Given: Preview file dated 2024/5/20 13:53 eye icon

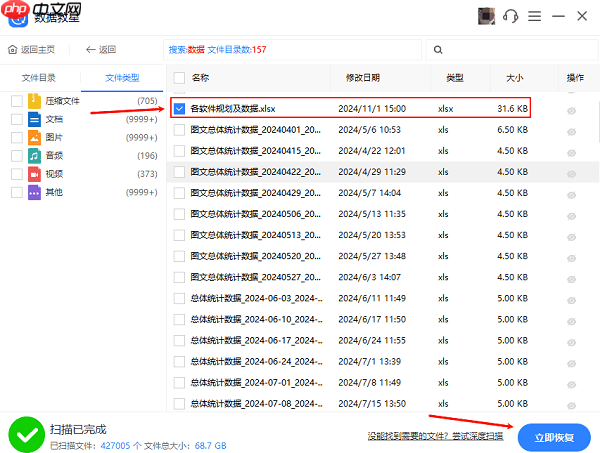Looking at the screenshot, I should [571, 237].
